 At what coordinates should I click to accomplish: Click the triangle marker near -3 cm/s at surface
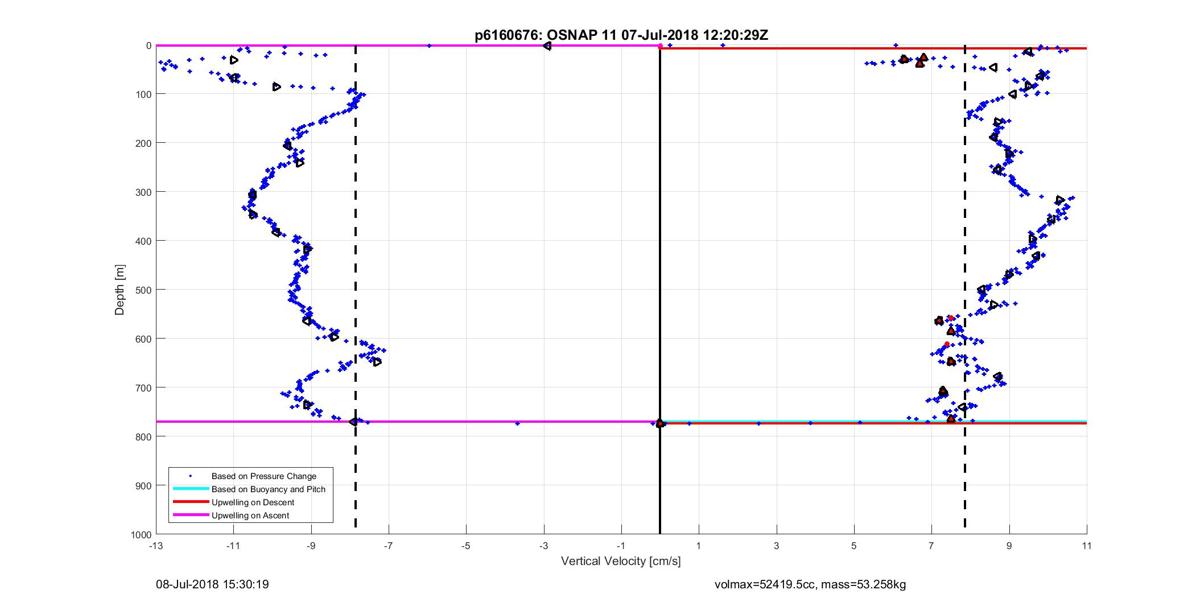click(547, 46)
